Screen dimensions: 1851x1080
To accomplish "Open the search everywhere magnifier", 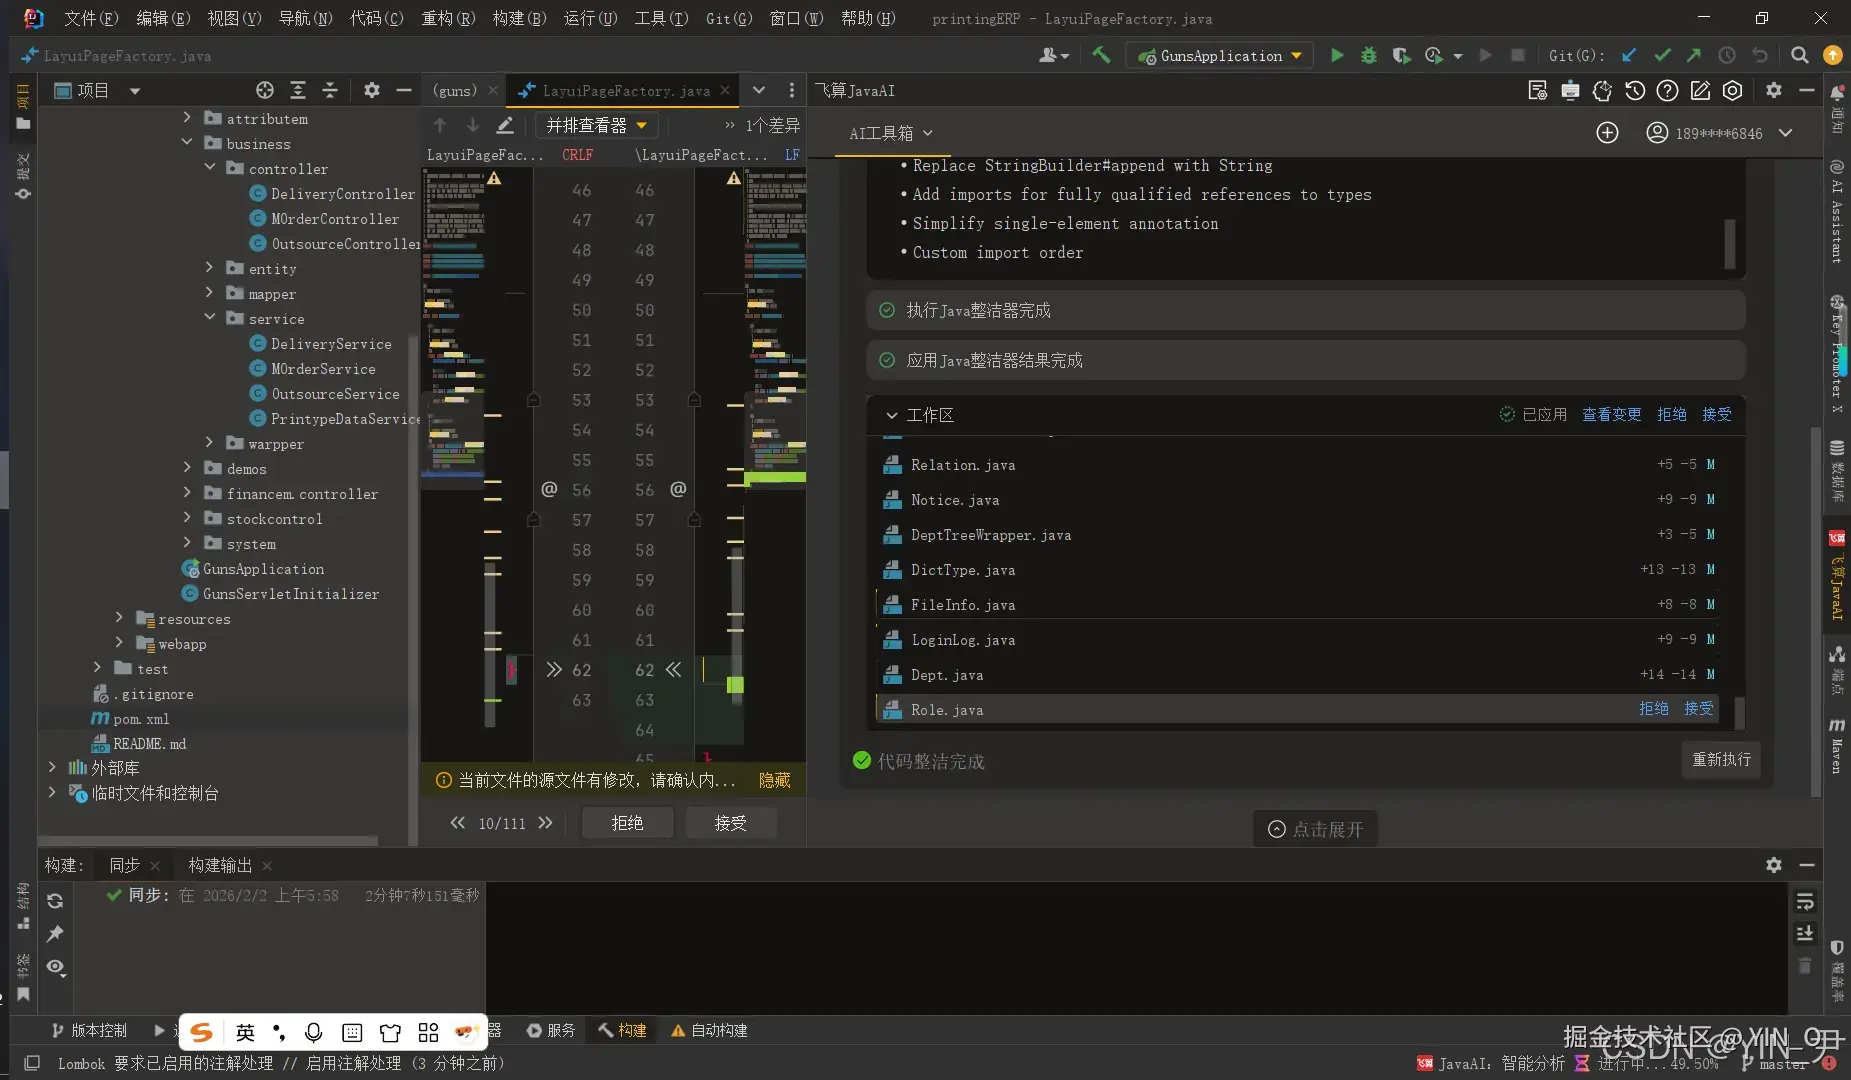I will 1799,56.
